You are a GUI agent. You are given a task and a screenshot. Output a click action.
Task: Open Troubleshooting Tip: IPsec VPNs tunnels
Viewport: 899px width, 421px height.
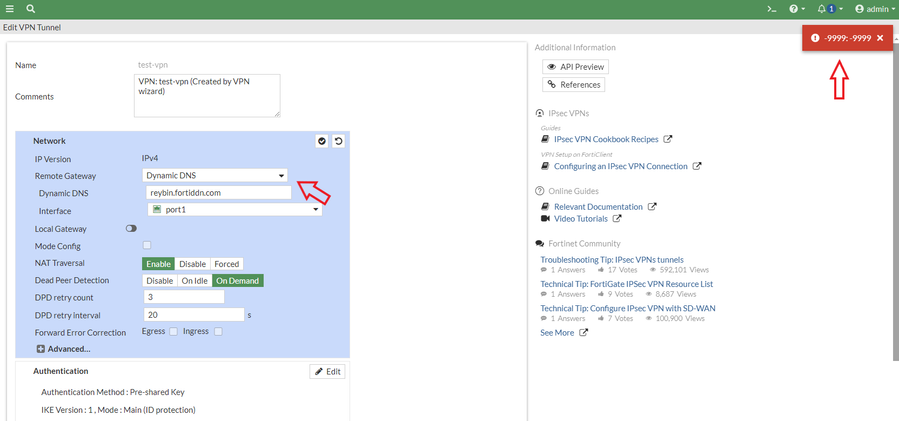612,259
